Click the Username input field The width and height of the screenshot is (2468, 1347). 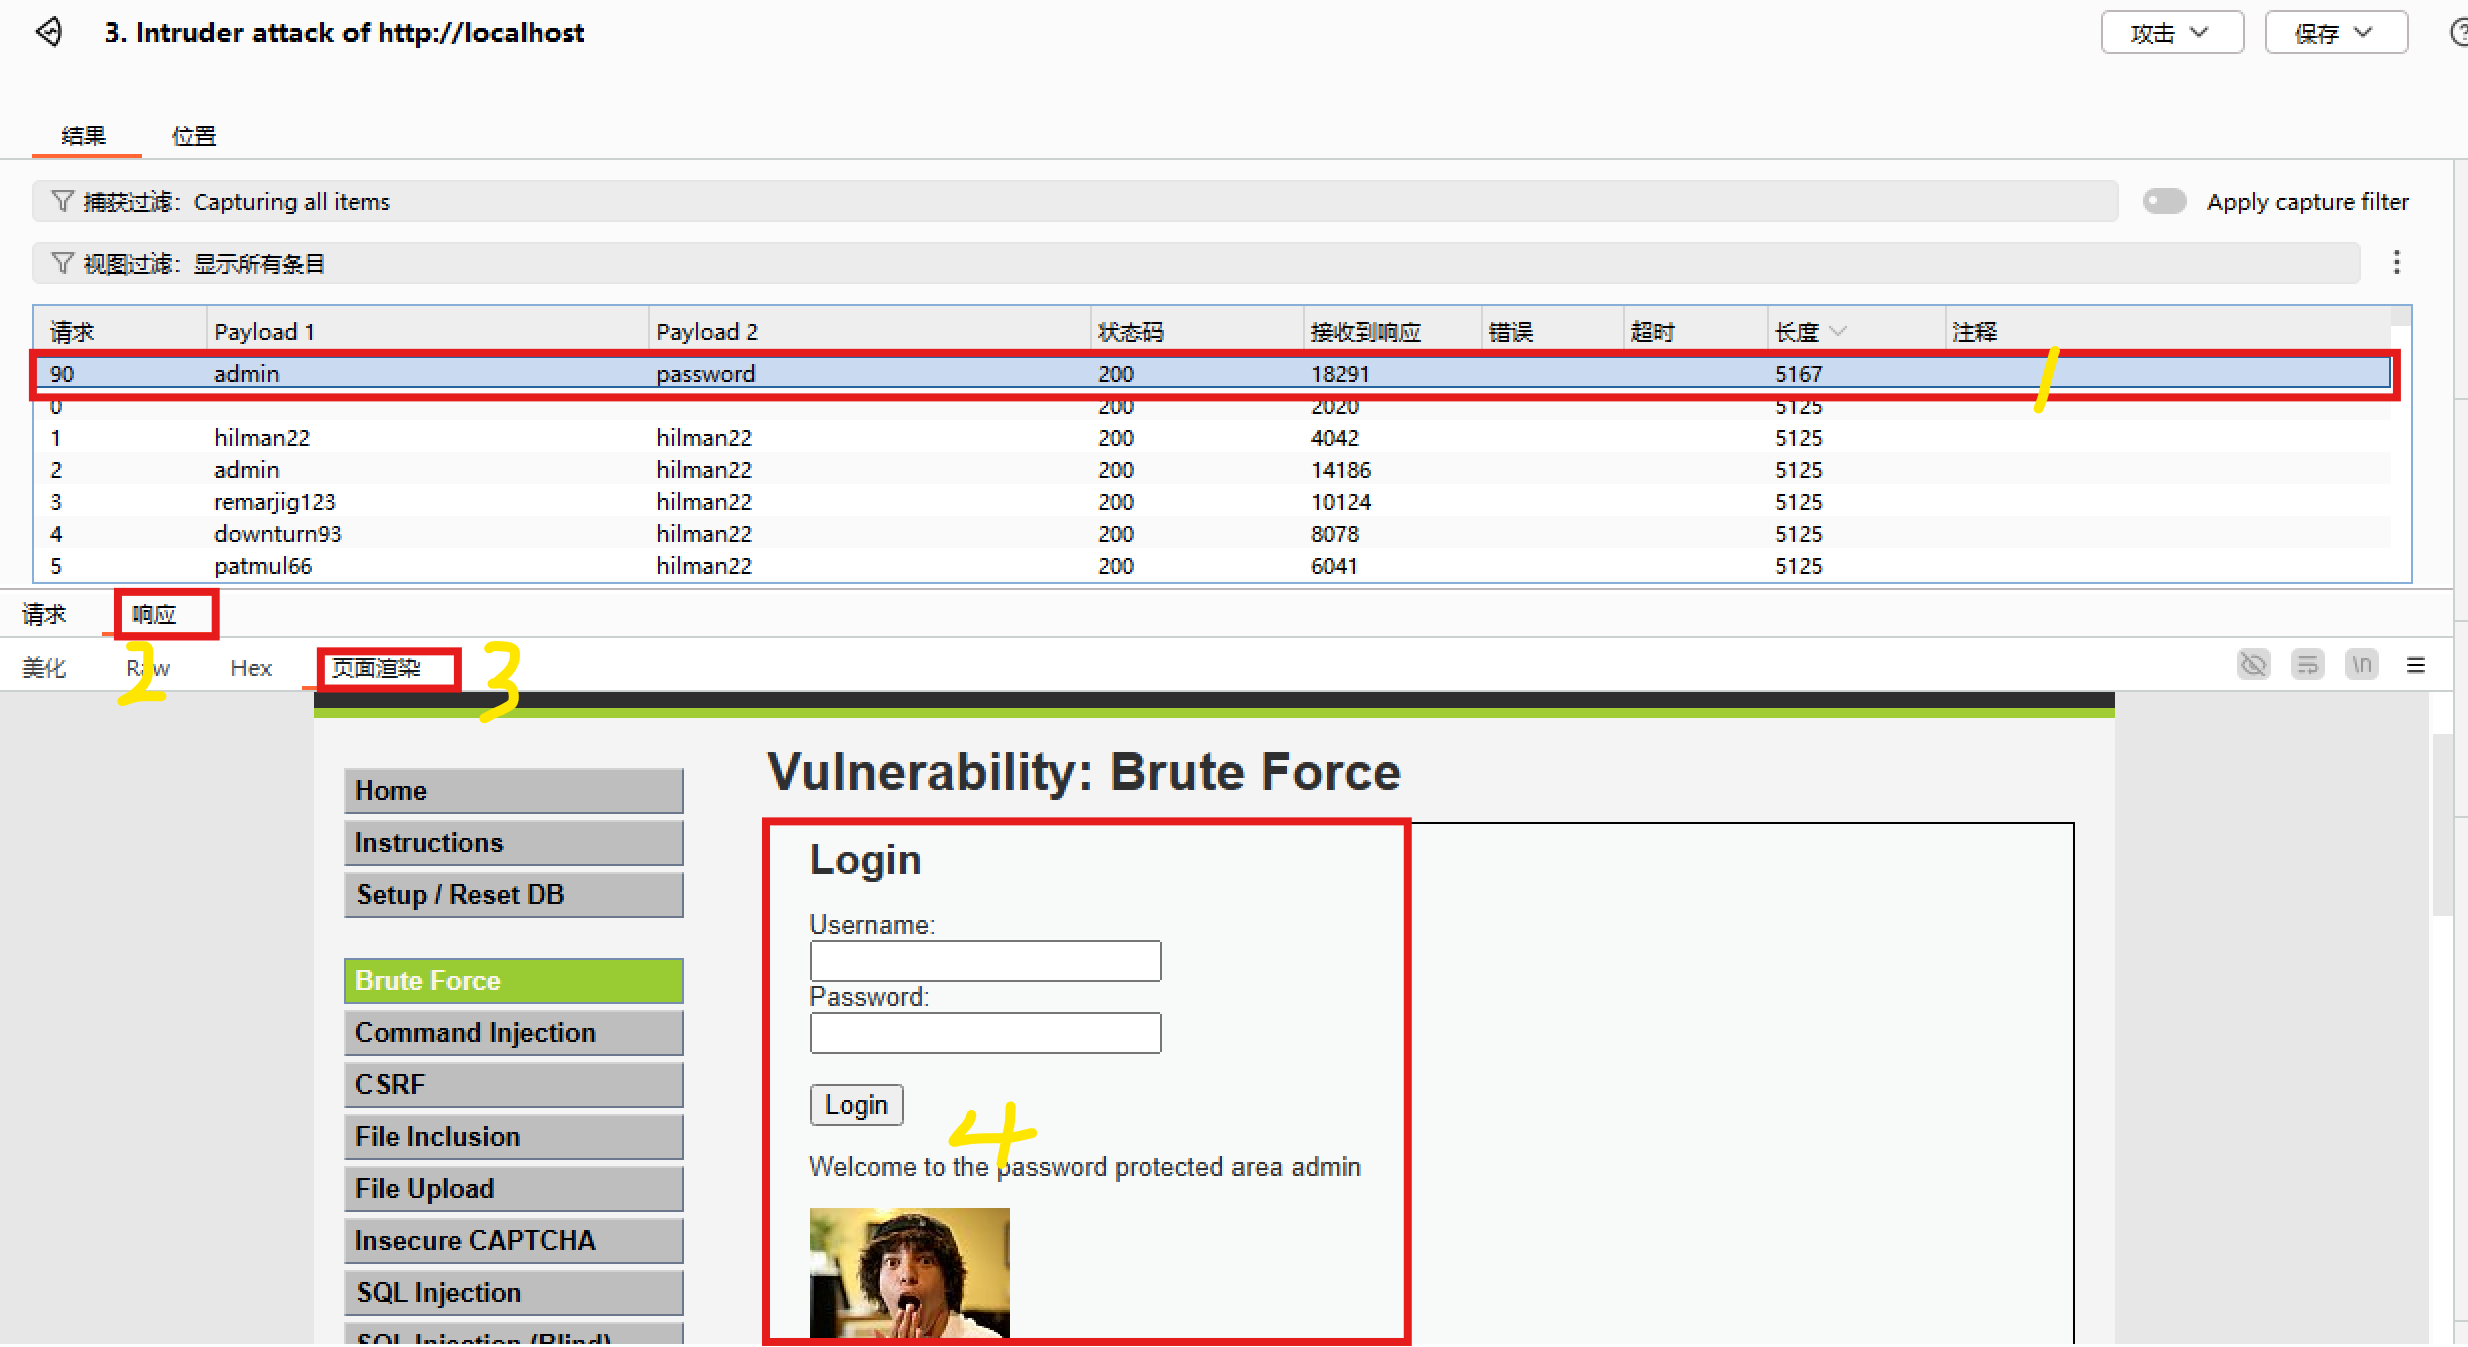[985, 961]
